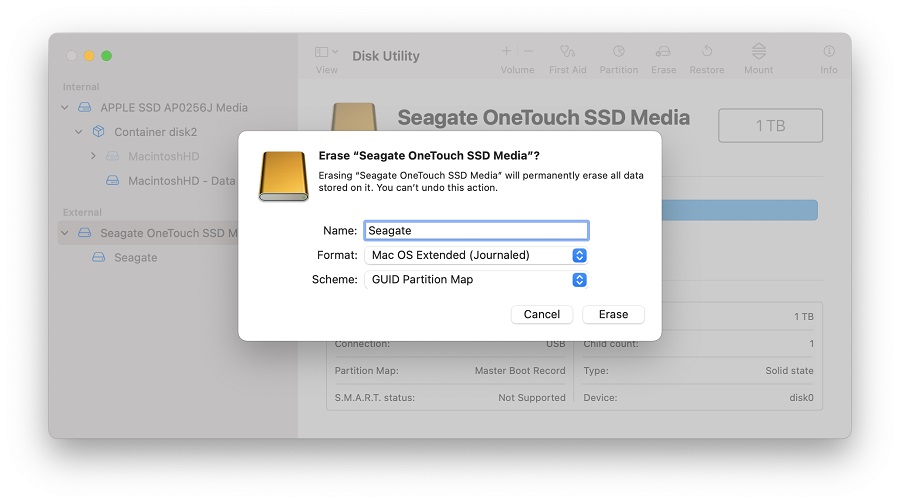Cancel the erase dialog

pyautogui.click(x=541, y=314)
